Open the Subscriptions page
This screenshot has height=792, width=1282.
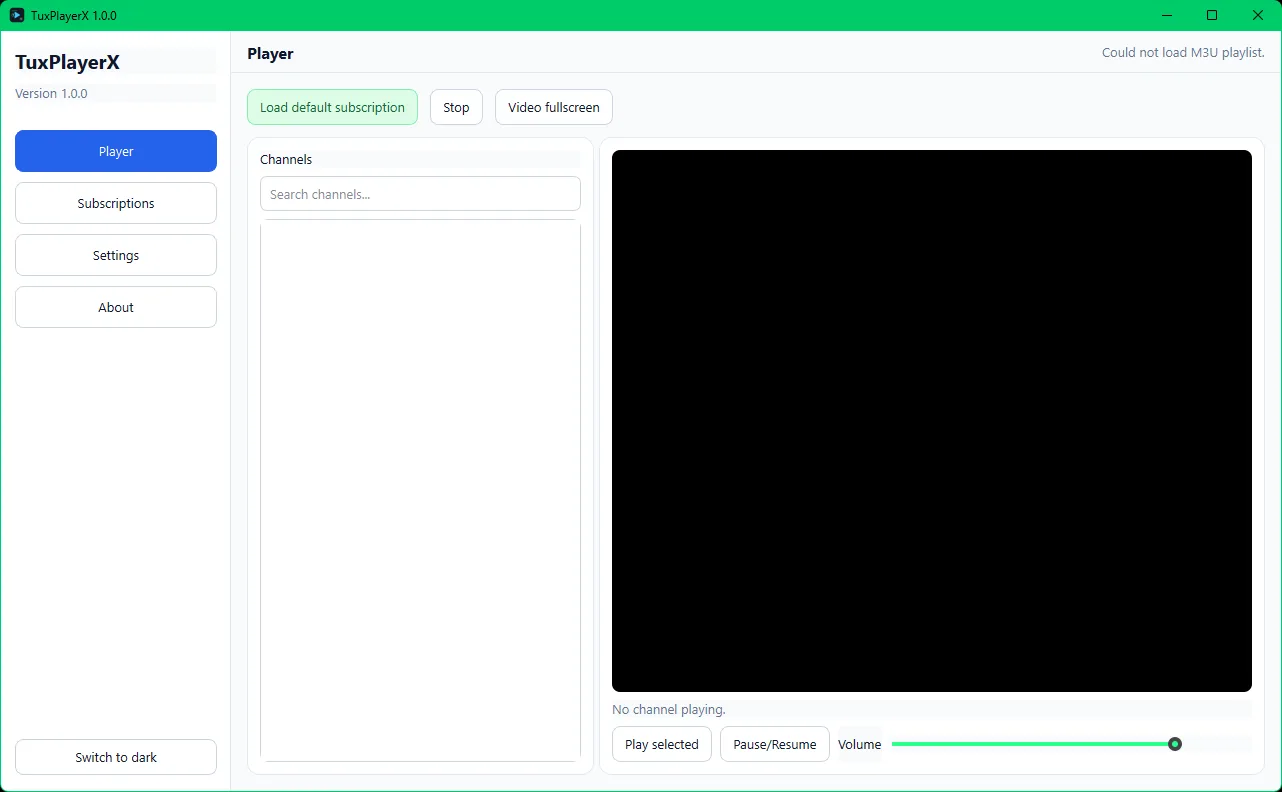tap(116, 203)
